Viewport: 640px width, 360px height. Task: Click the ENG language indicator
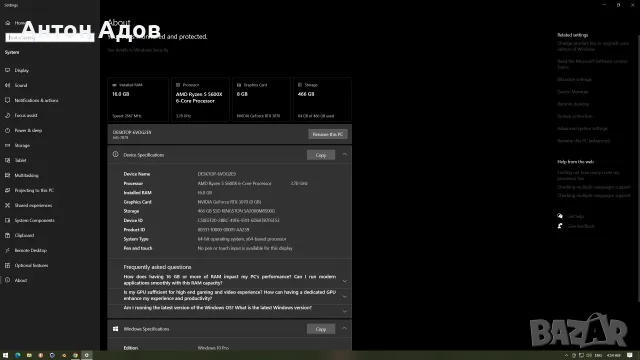pyautogui.click(x=598, y=356)
